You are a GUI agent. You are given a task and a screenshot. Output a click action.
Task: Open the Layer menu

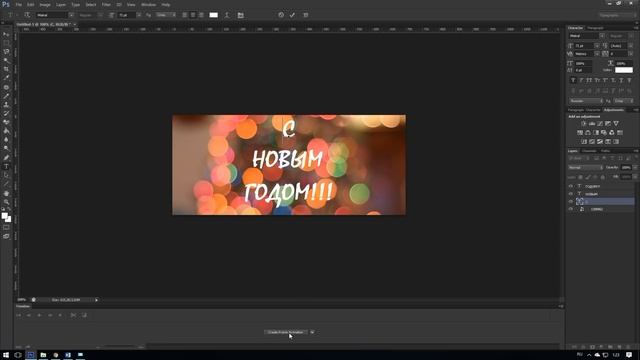[x=61, y=4]
